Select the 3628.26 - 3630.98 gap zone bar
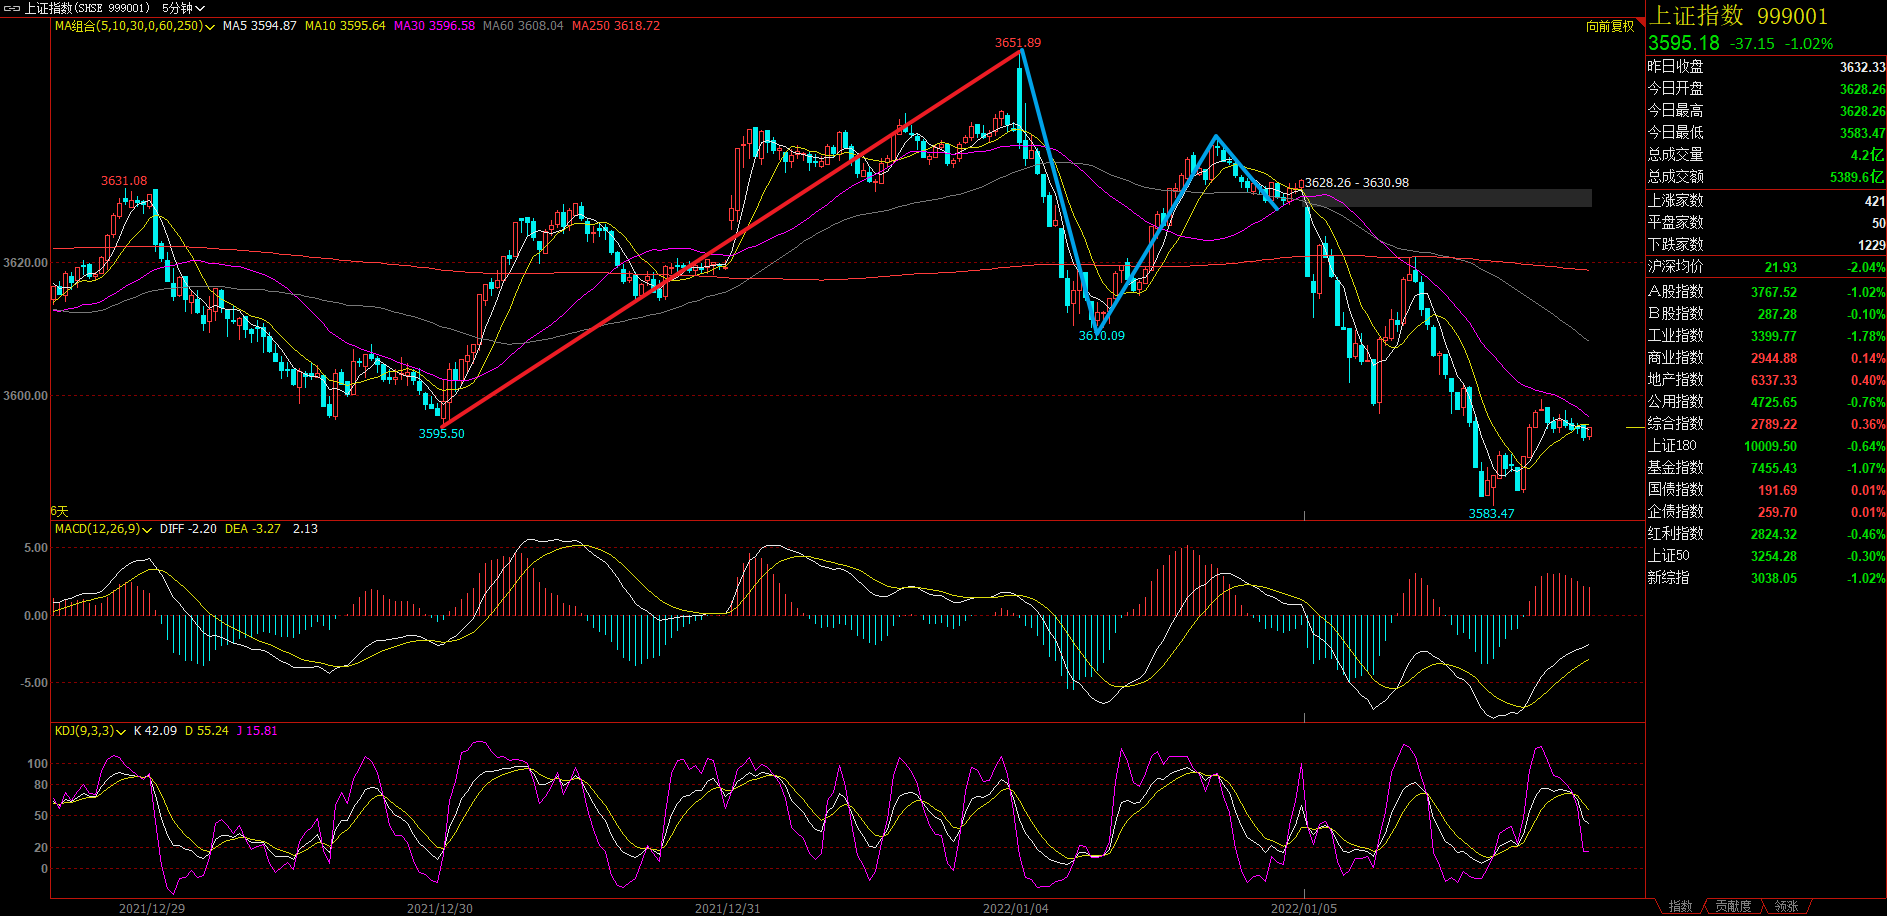This screenshot has height=916, width=1887. pyautogui.click(x=1448, y=198)
